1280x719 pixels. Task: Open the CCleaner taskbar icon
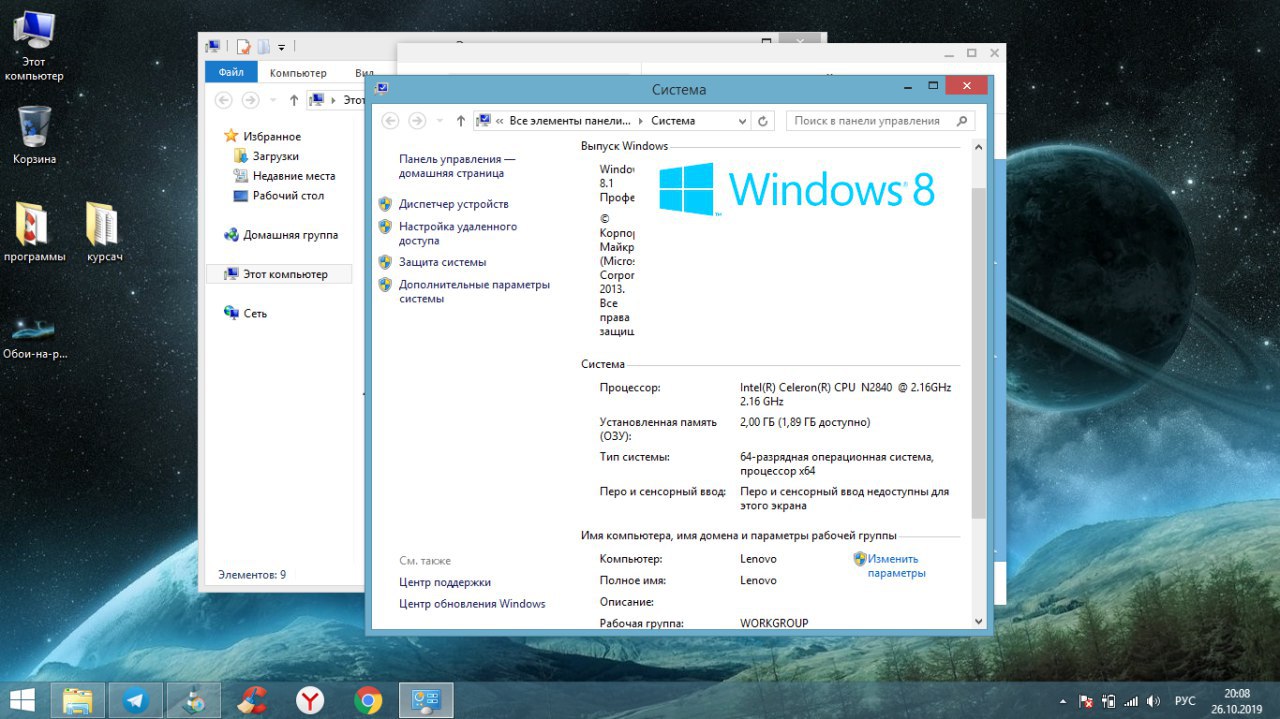click(x=251, y=701)
